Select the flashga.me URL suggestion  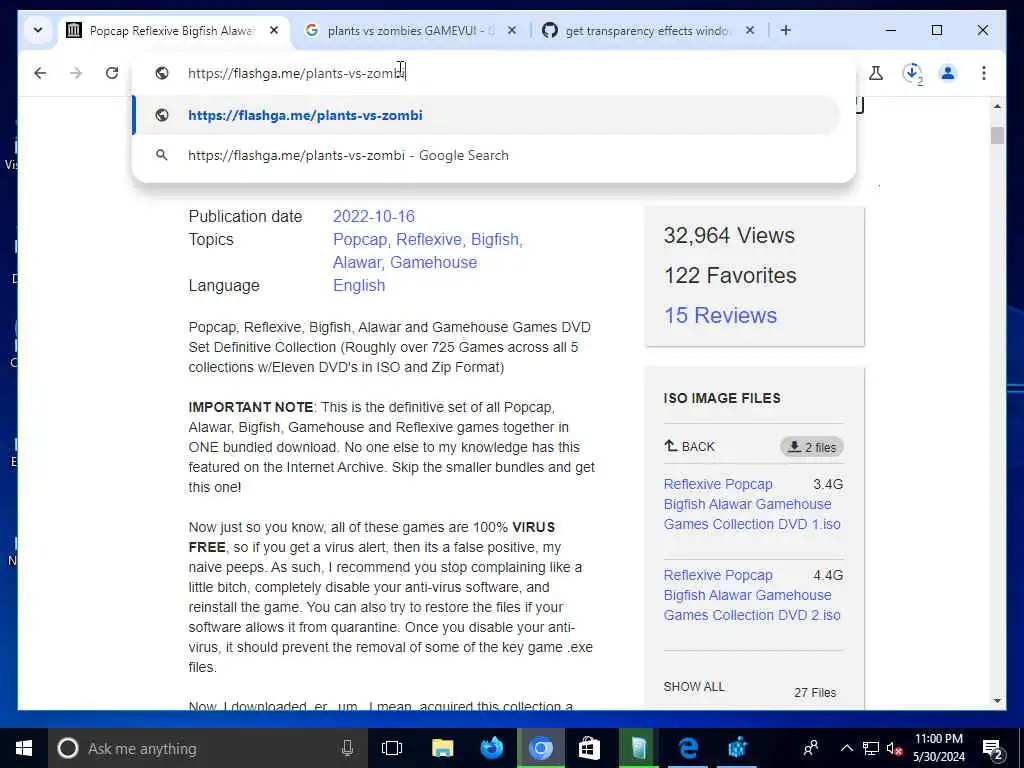(x=486, y=116)
